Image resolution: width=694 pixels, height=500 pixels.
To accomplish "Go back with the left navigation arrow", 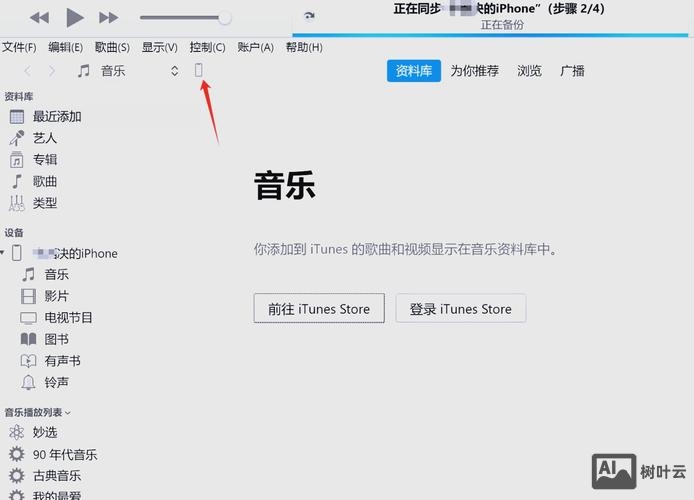I will click(28, 71).
